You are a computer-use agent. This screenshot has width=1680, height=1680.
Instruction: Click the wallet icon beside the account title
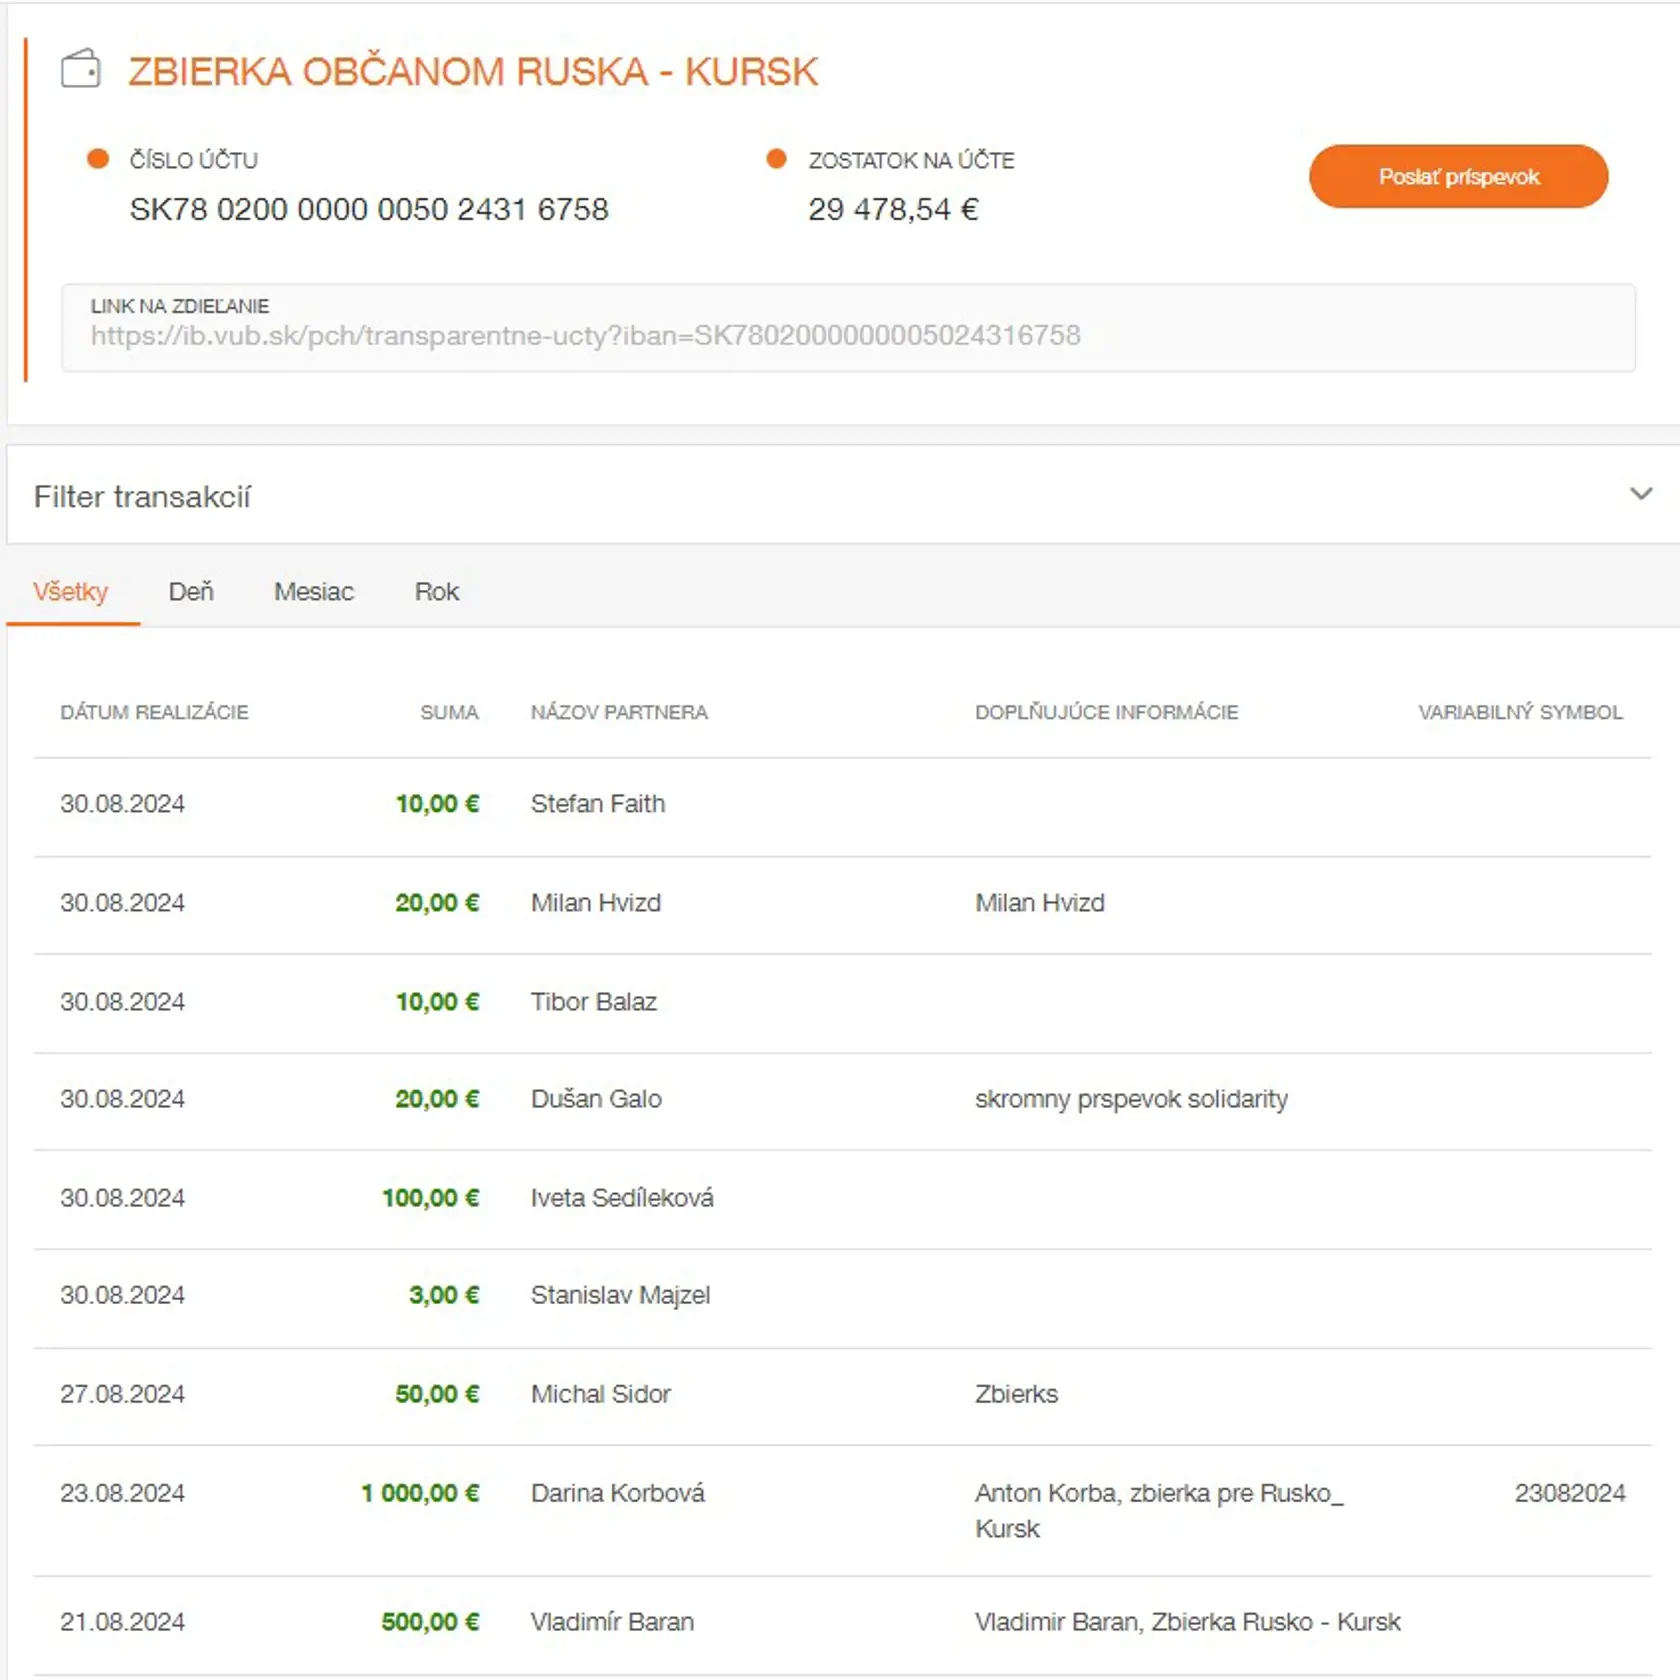point(81,70)
